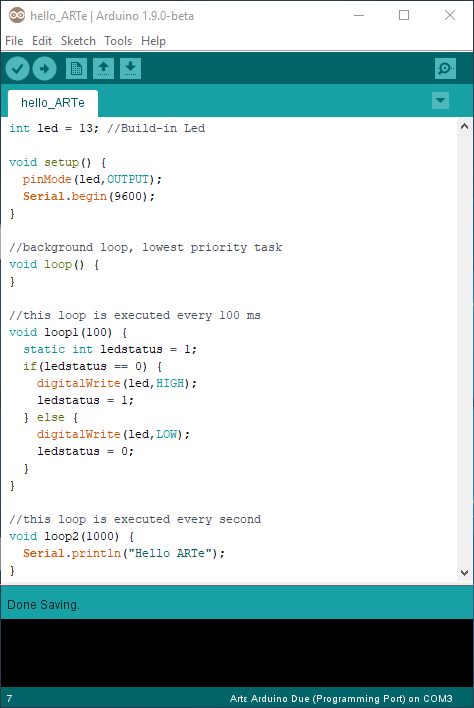The height and width of the screenshot is (708, 474).
Task: Create a new sketch with New icon
Action: [76, 69]
